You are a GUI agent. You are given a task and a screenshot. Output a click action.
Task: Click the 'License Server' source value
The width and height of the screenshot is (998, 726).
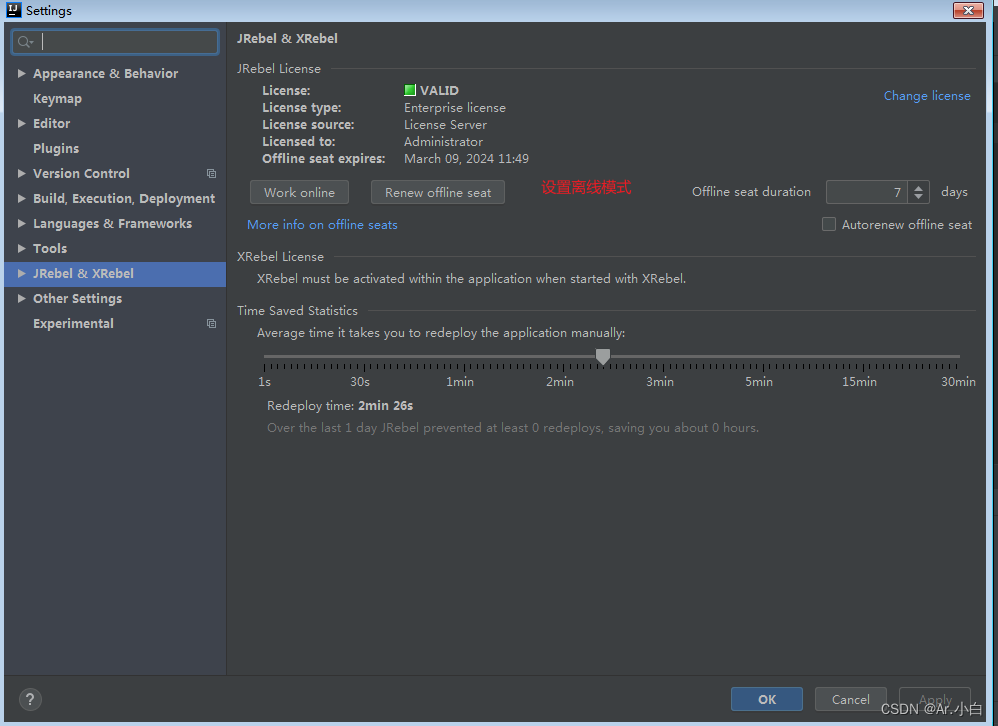pyautogui.click(x=446, y=125)
